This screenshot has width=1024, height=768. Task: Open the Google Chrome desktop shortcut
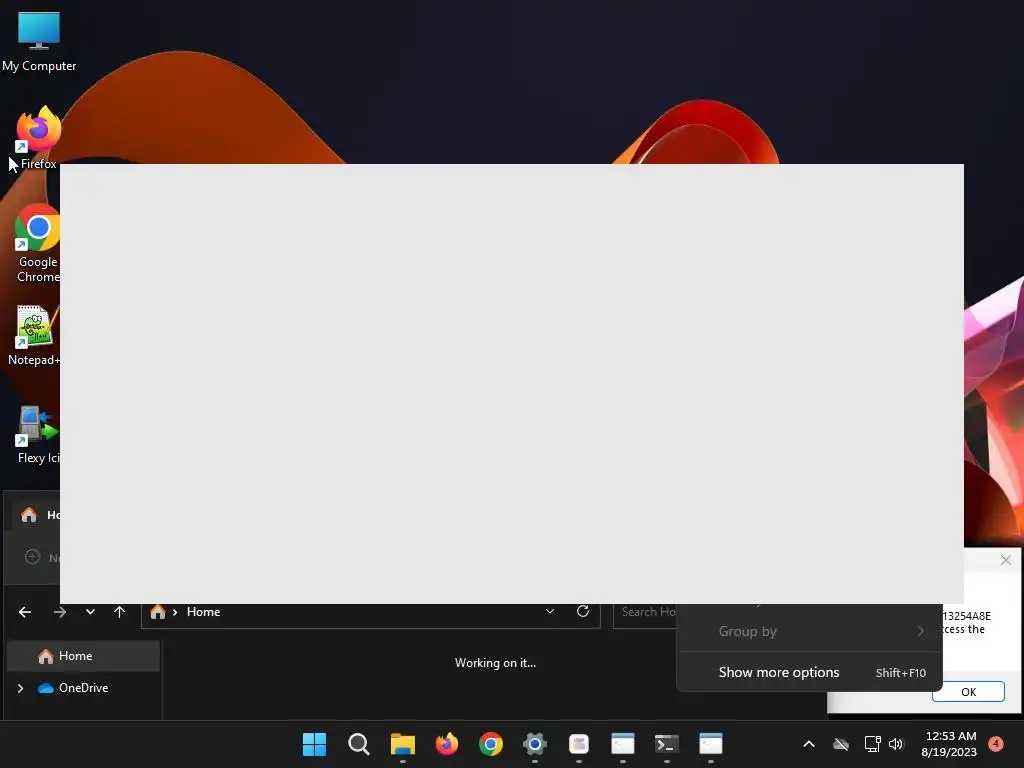[x=38, y=243]
